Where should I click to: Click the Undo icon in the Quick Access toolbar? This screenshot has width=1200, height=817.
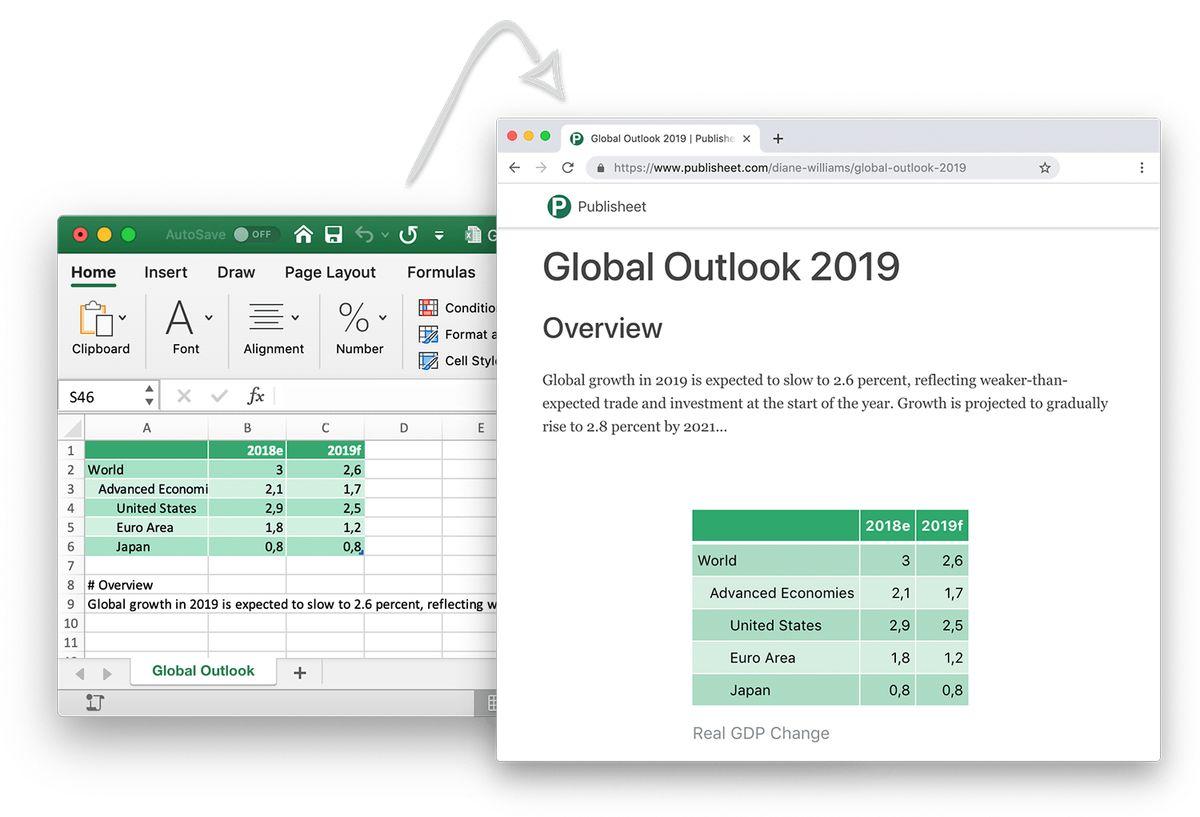(x=366, y=234)
